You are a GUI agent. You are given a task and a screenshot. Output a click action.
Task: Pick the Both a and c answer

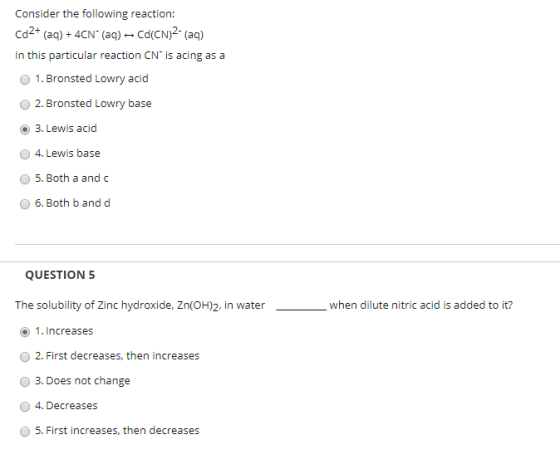25,179
